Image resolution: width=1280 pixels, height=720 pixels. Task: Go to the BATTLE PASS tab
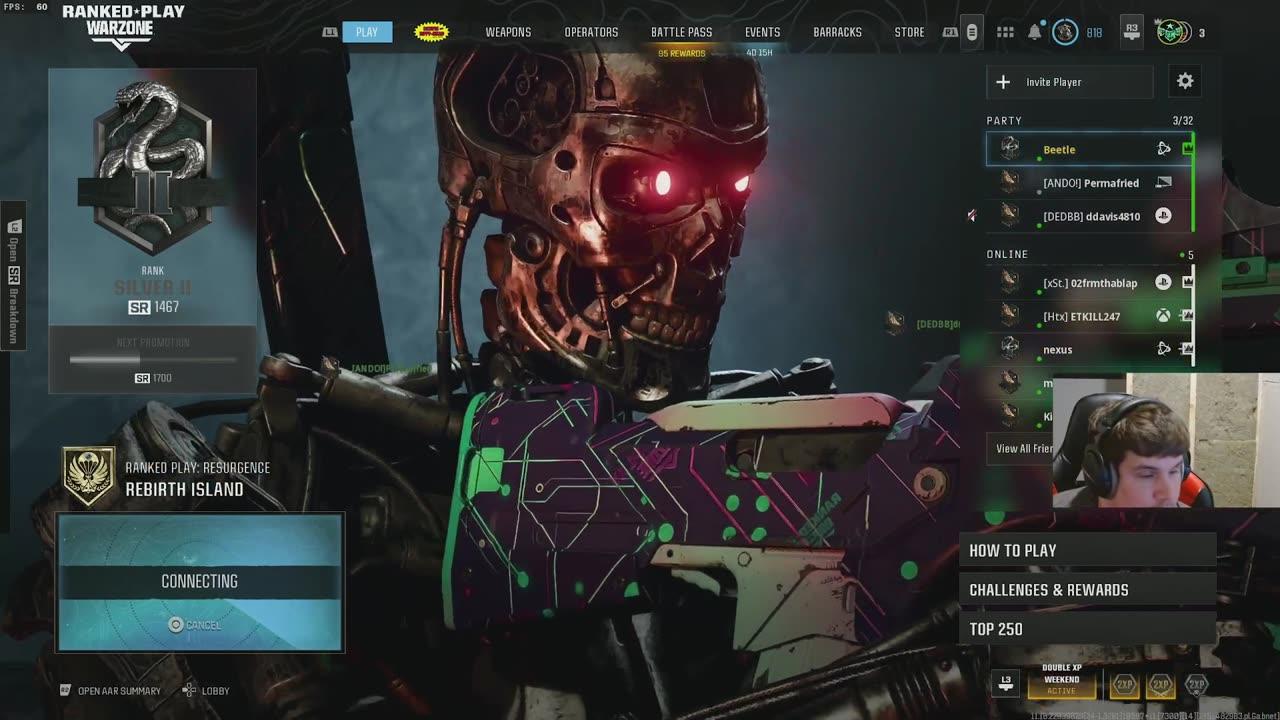point(681,32)
